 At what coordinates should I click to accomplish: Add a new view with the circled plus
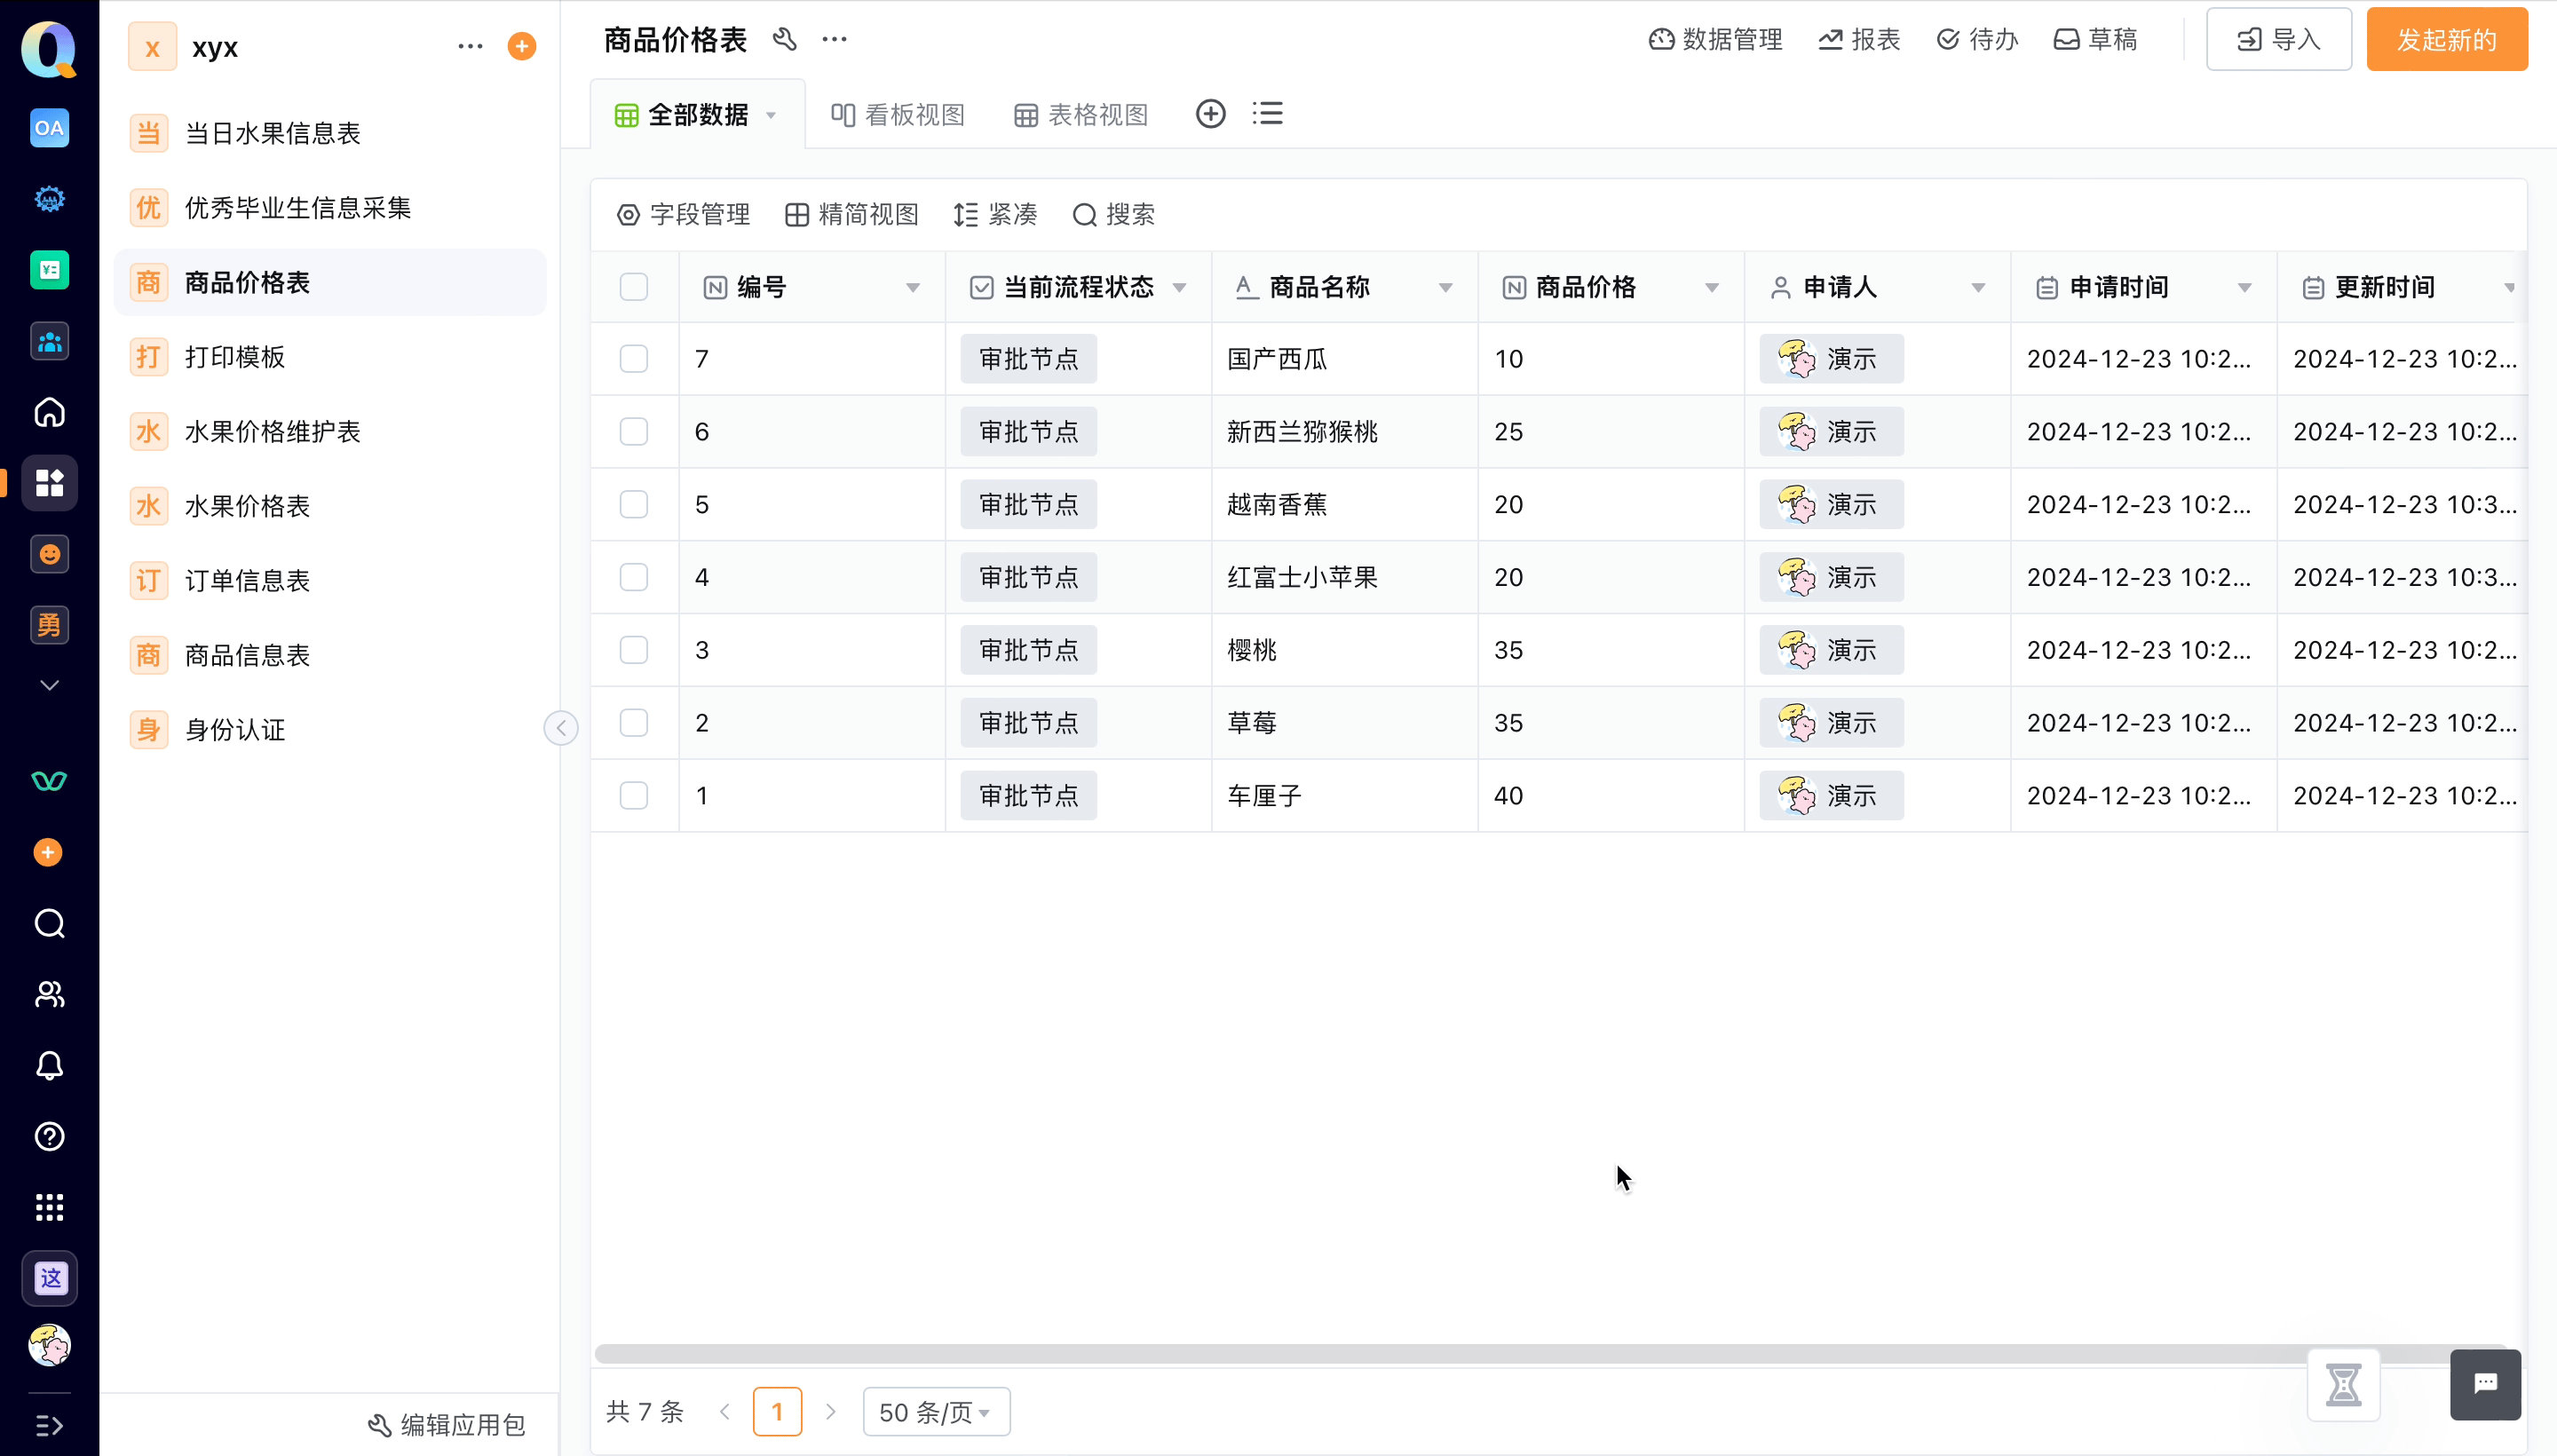1210,114
